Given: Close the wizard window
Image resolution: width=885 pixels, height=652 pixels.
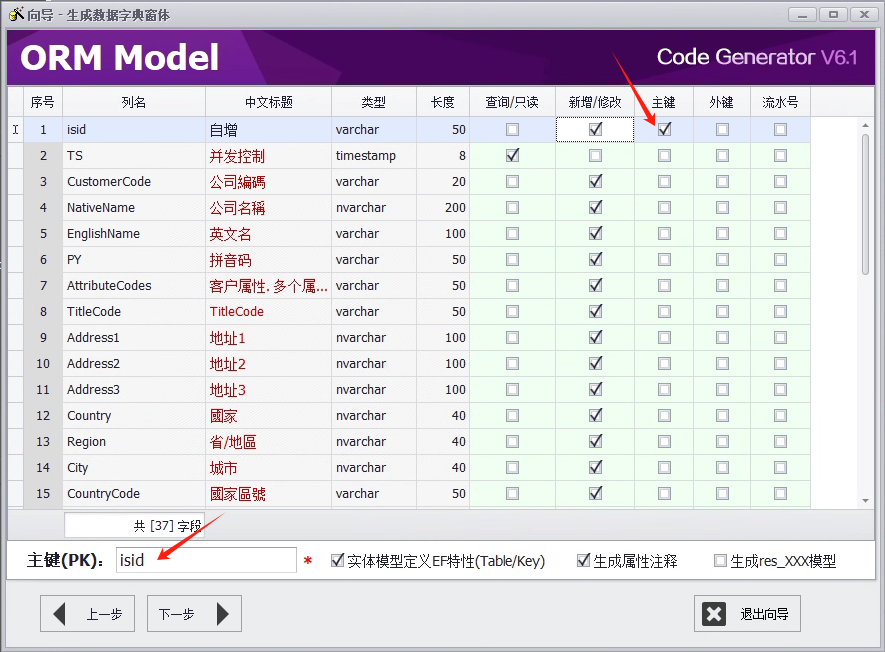Looking at the screenshot, I should [864, 15].
